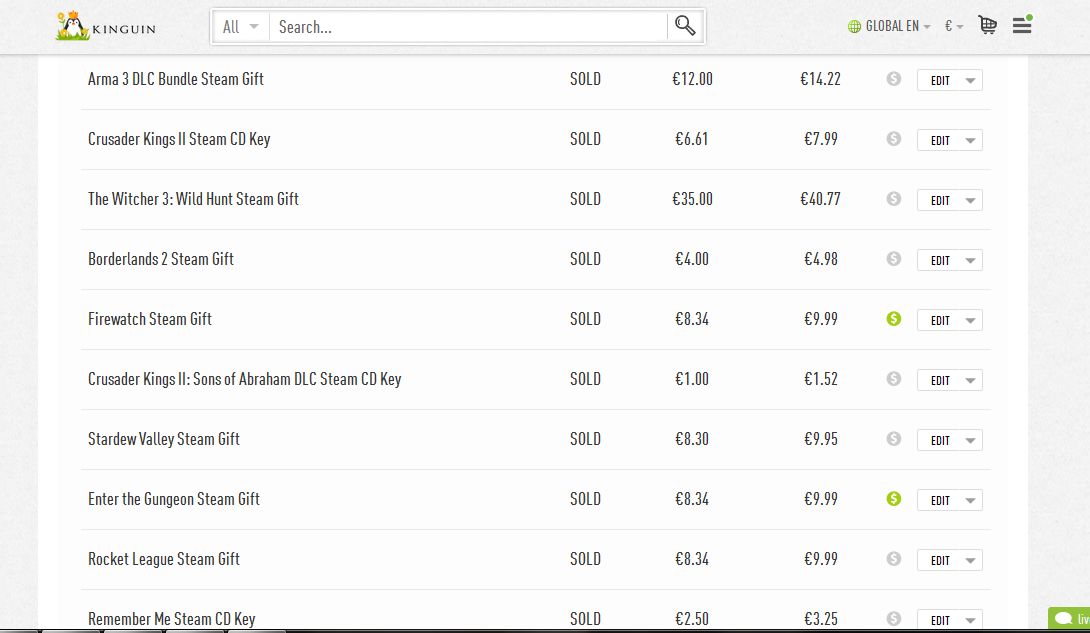Open The Witcher 3: Wild Hunt Steam Gift listing

pyautogui.click(x=193, y=199)
